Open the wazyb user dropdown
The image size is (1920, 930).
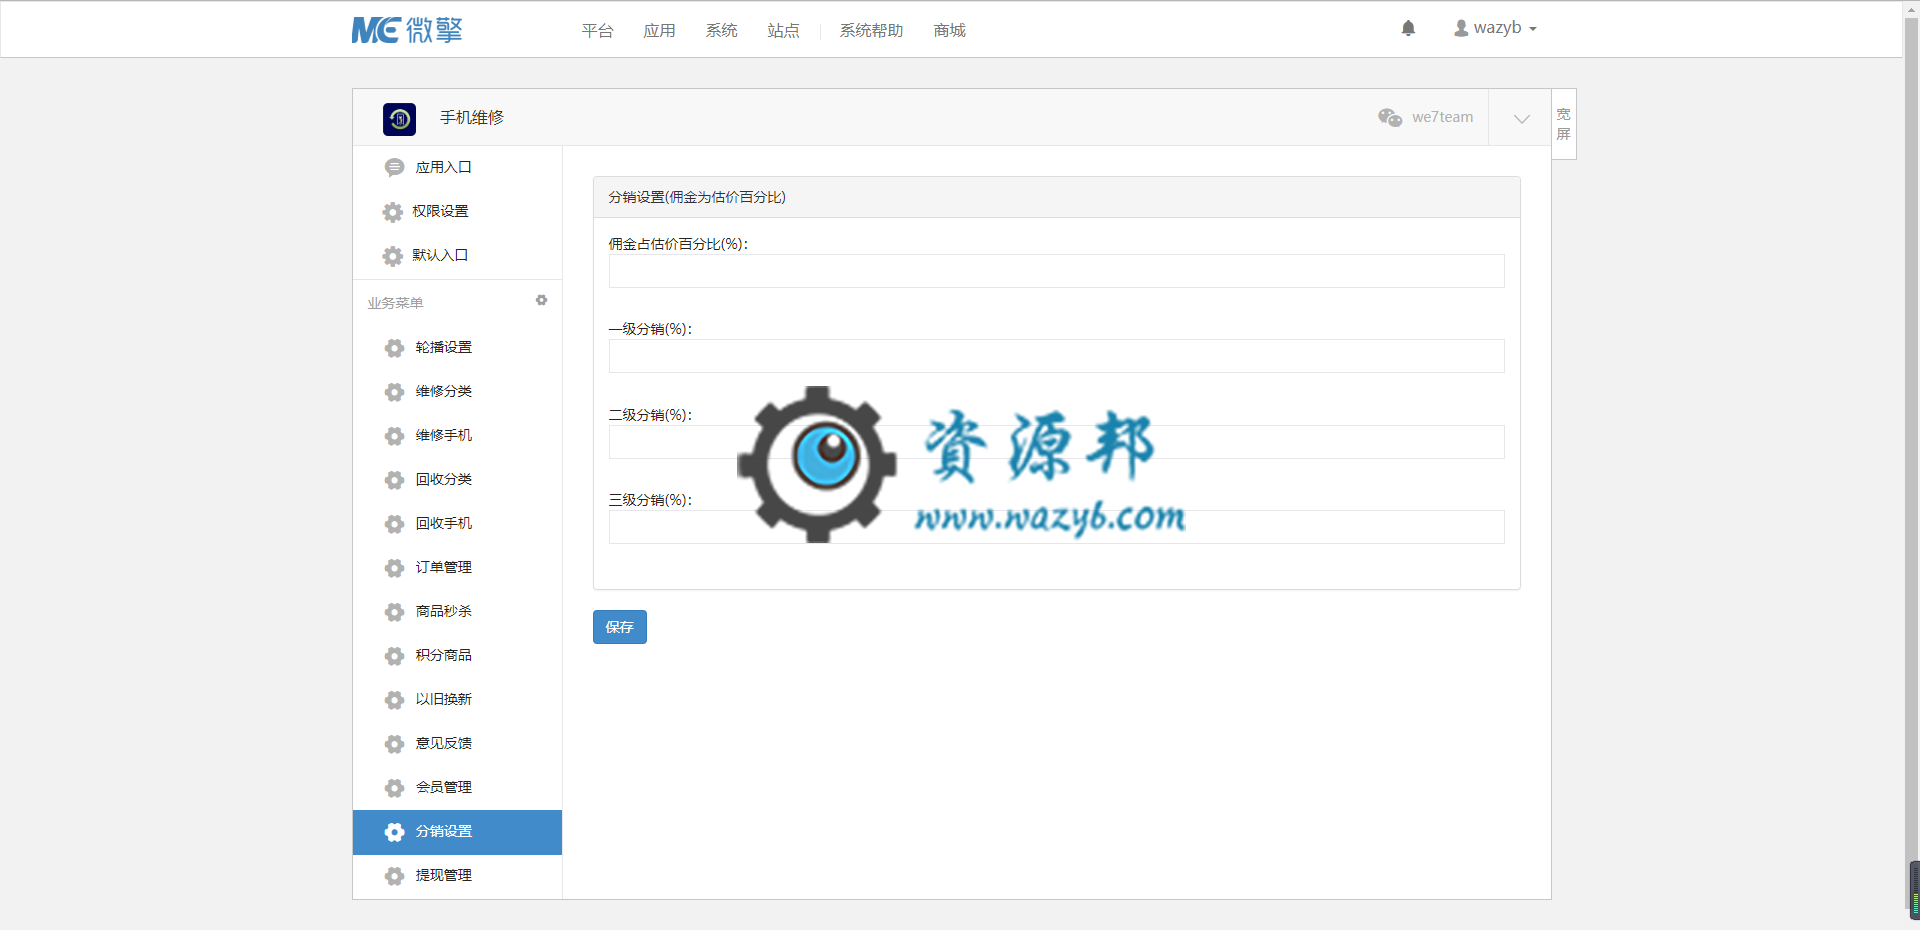coord(1495,28)
